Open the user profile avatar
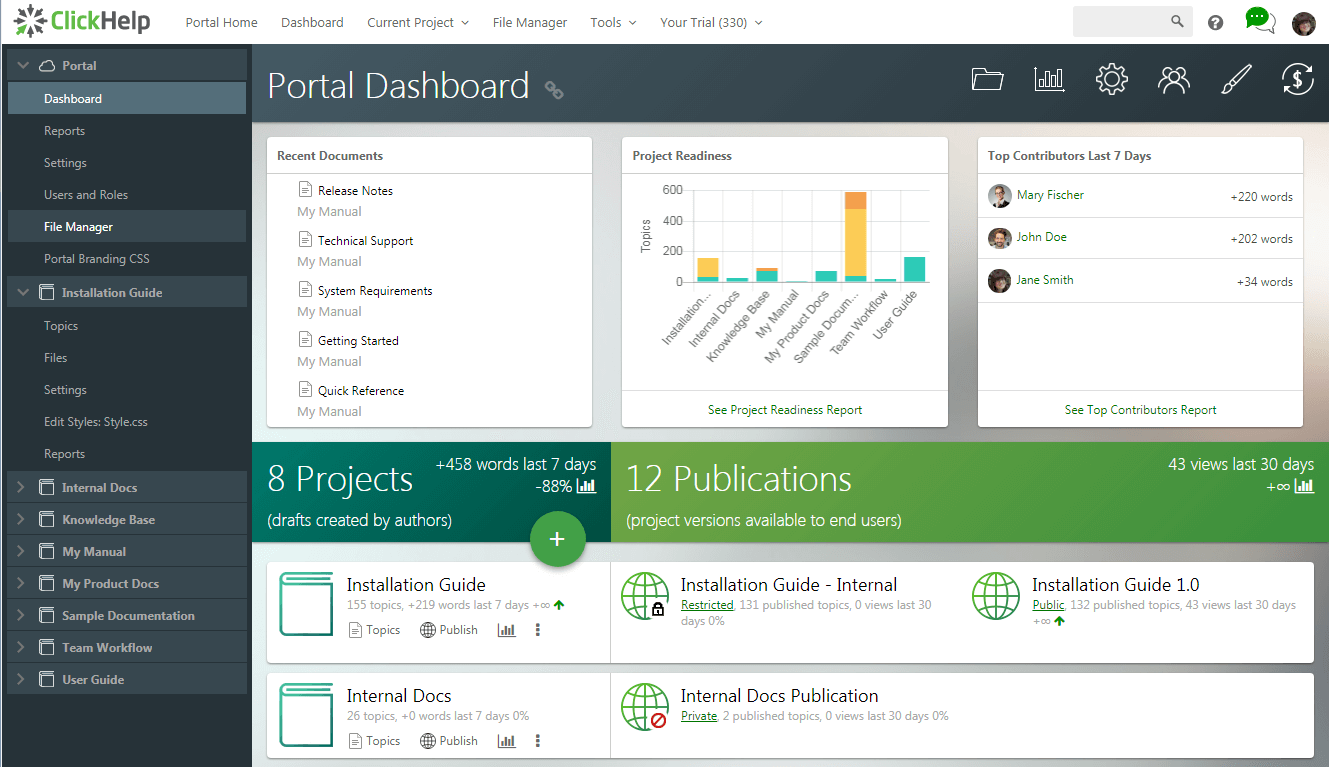The height and width of the screenshot is (767, 1329). (x=1303, y=23)
